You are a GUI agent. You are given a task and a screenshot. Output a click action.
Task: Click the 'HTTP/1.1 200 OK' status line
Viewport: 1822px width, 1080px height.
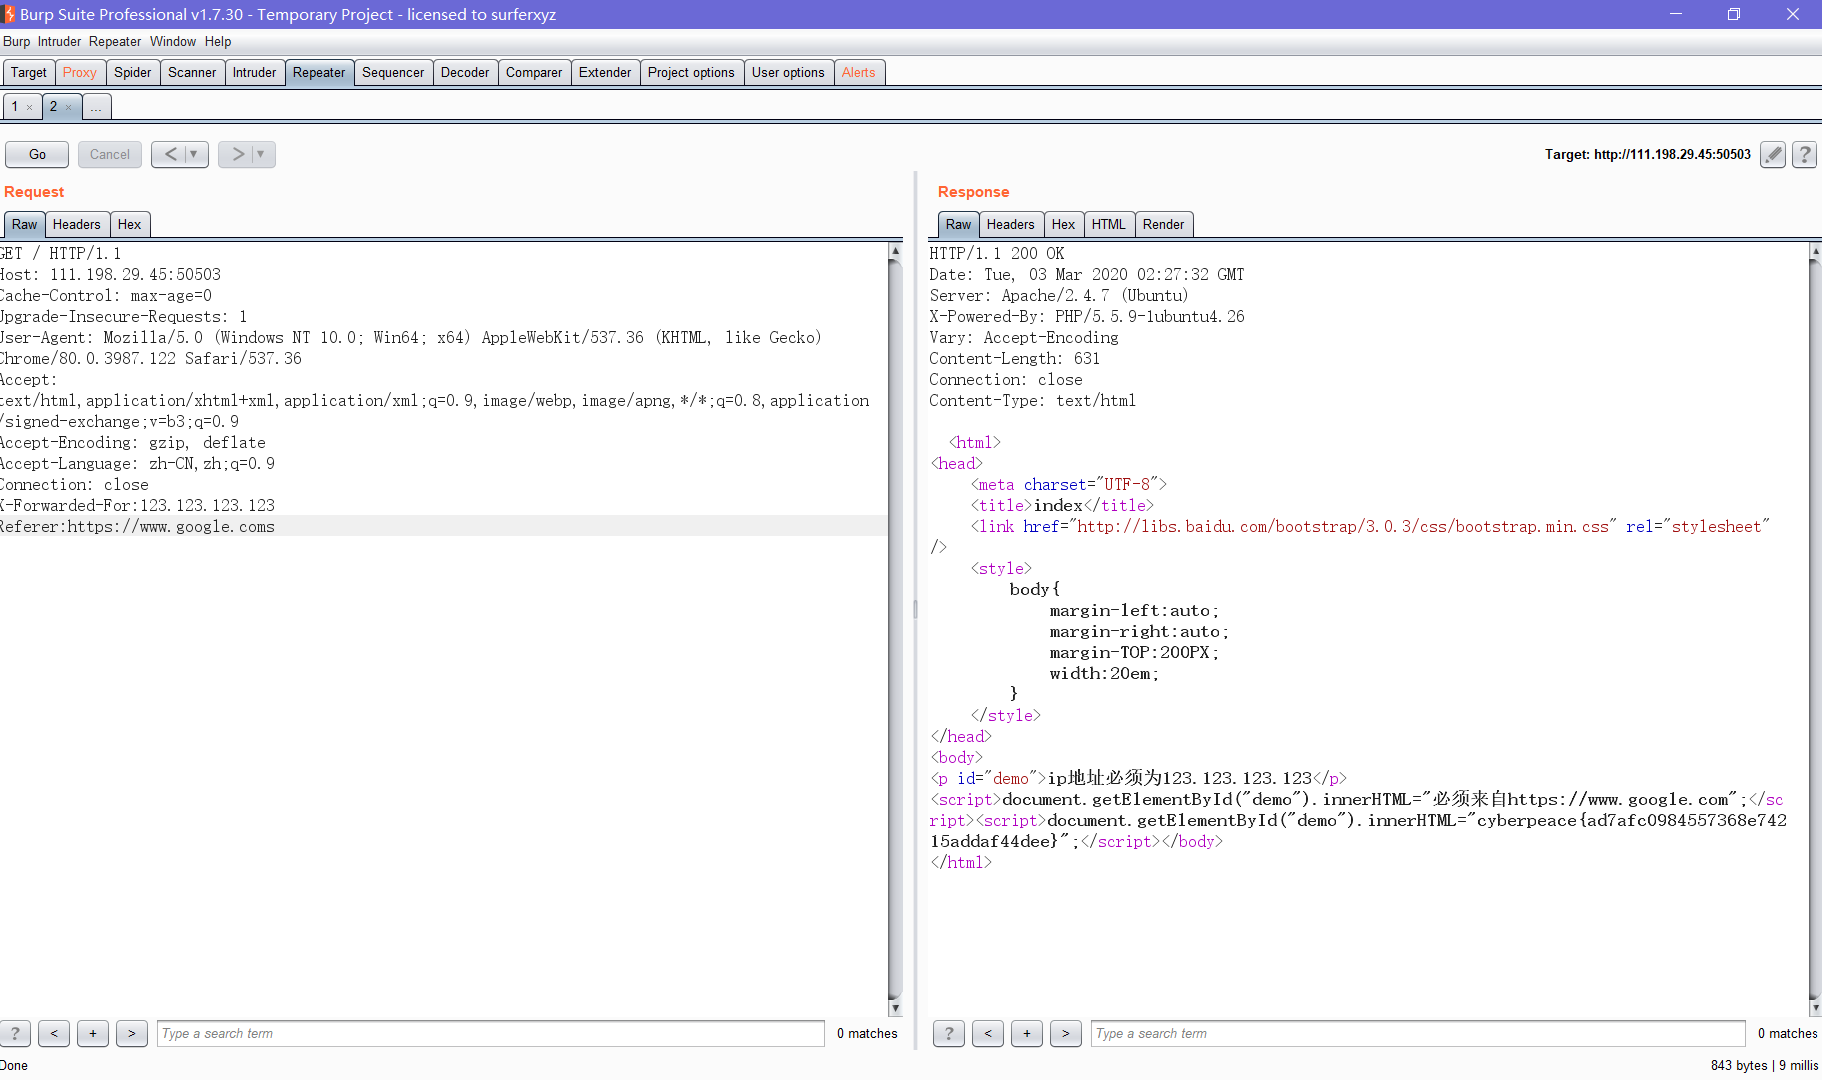click(997, 253)
